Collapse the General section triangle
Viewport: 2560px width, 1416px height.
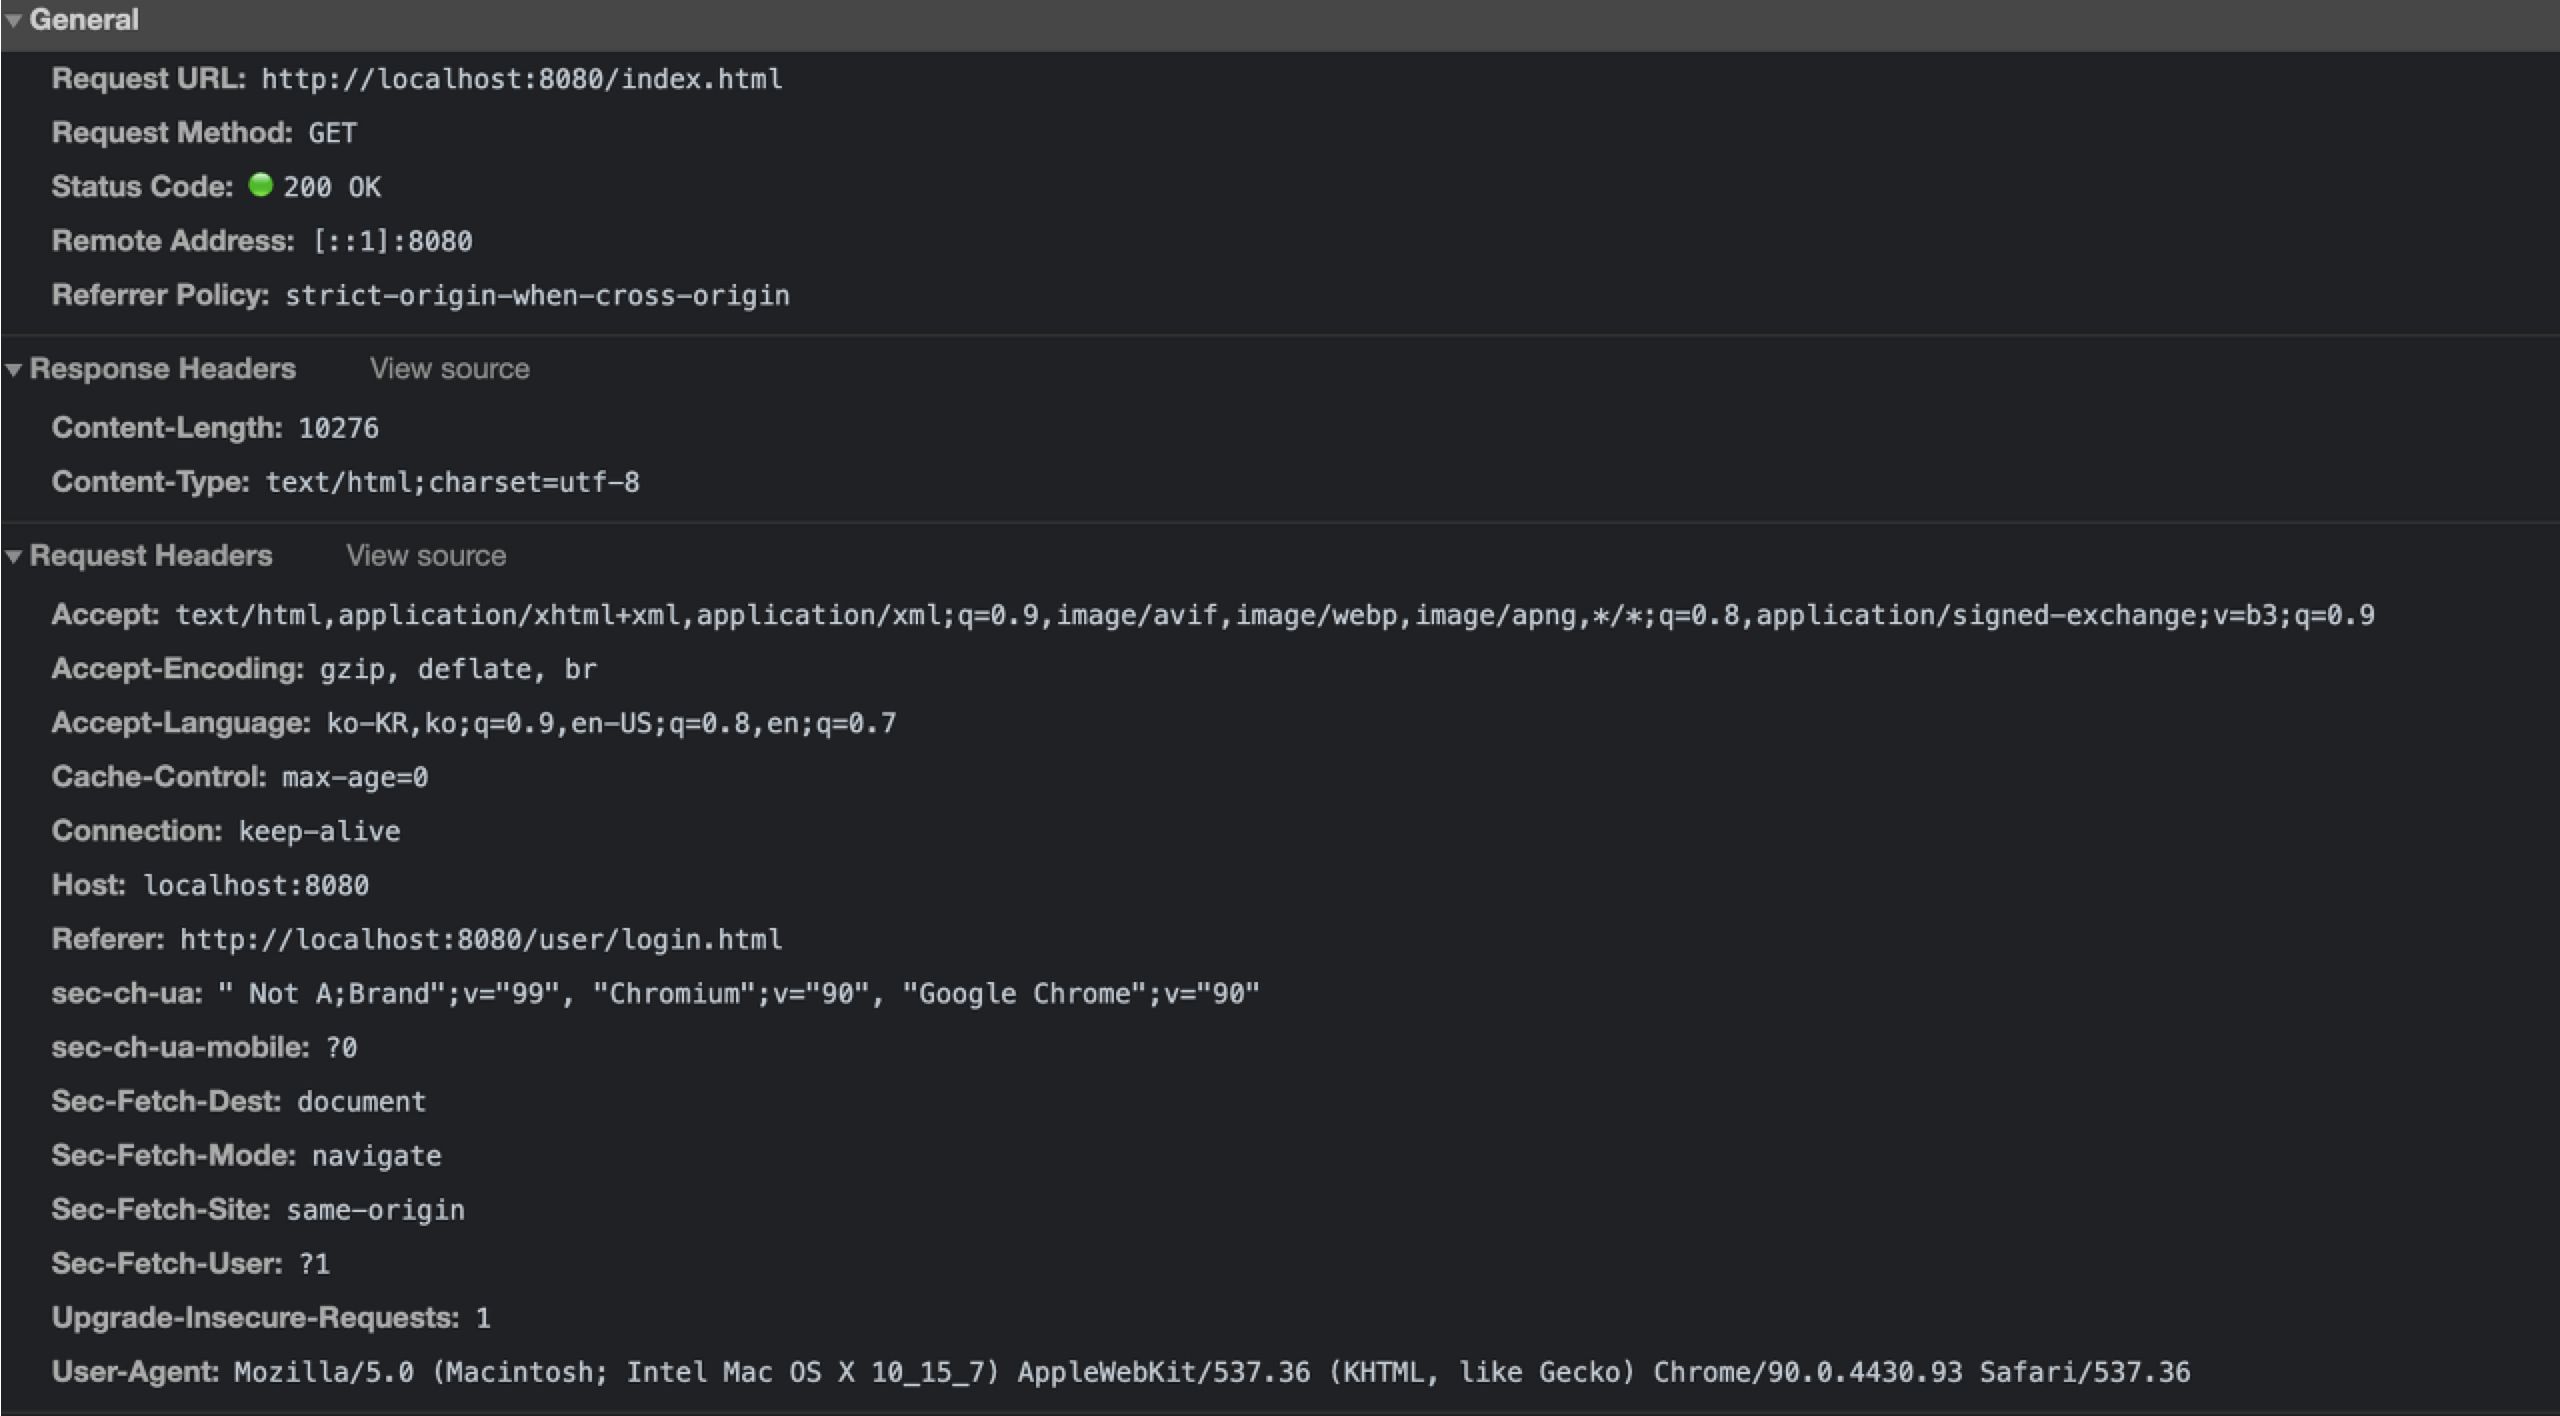(13, 20)
